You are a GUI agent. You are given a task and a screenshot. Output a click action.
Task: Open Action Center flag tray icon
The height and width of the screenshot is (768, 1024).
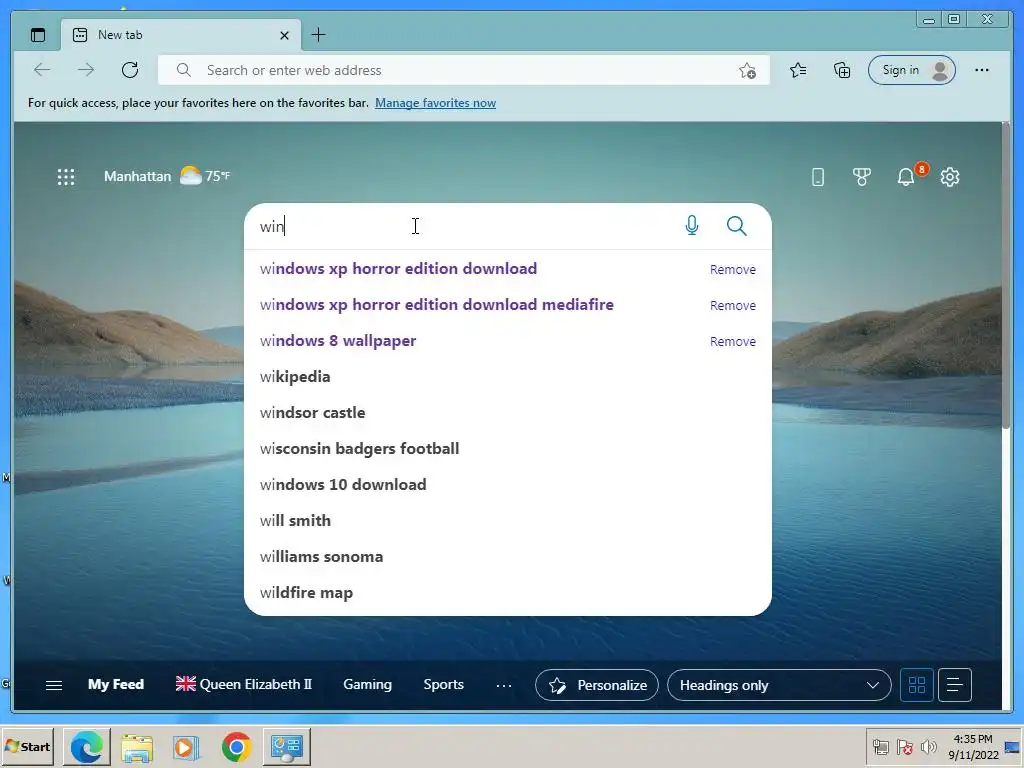click(904, 746)
